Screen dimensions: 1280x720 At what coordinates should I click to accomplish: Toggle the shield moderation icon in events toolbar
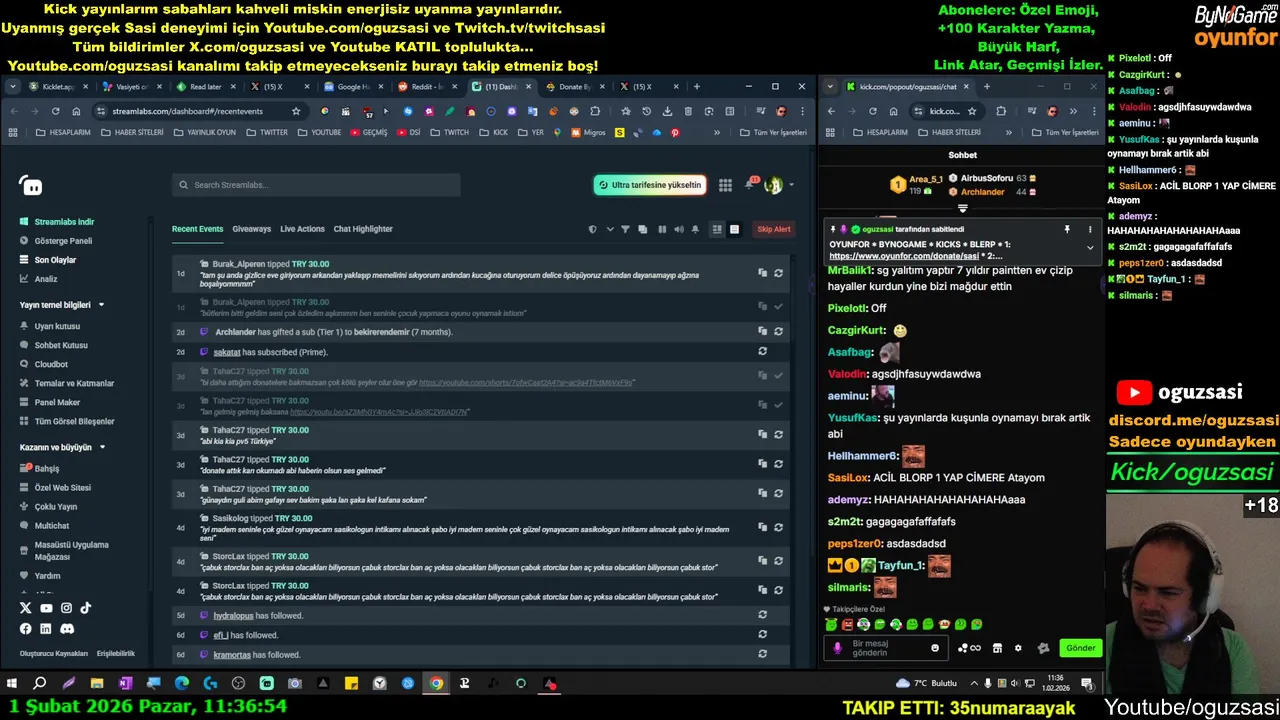click(x=592, y=229)
